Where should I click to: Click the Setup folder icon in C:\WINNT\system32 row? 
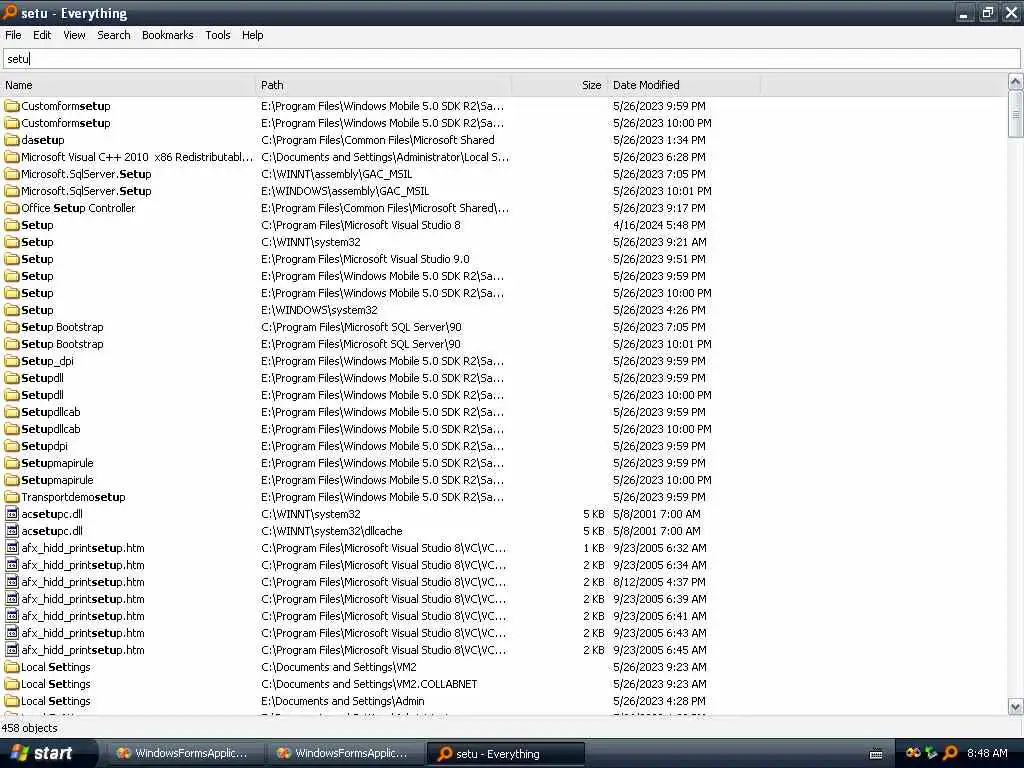(x=12, y=242)
